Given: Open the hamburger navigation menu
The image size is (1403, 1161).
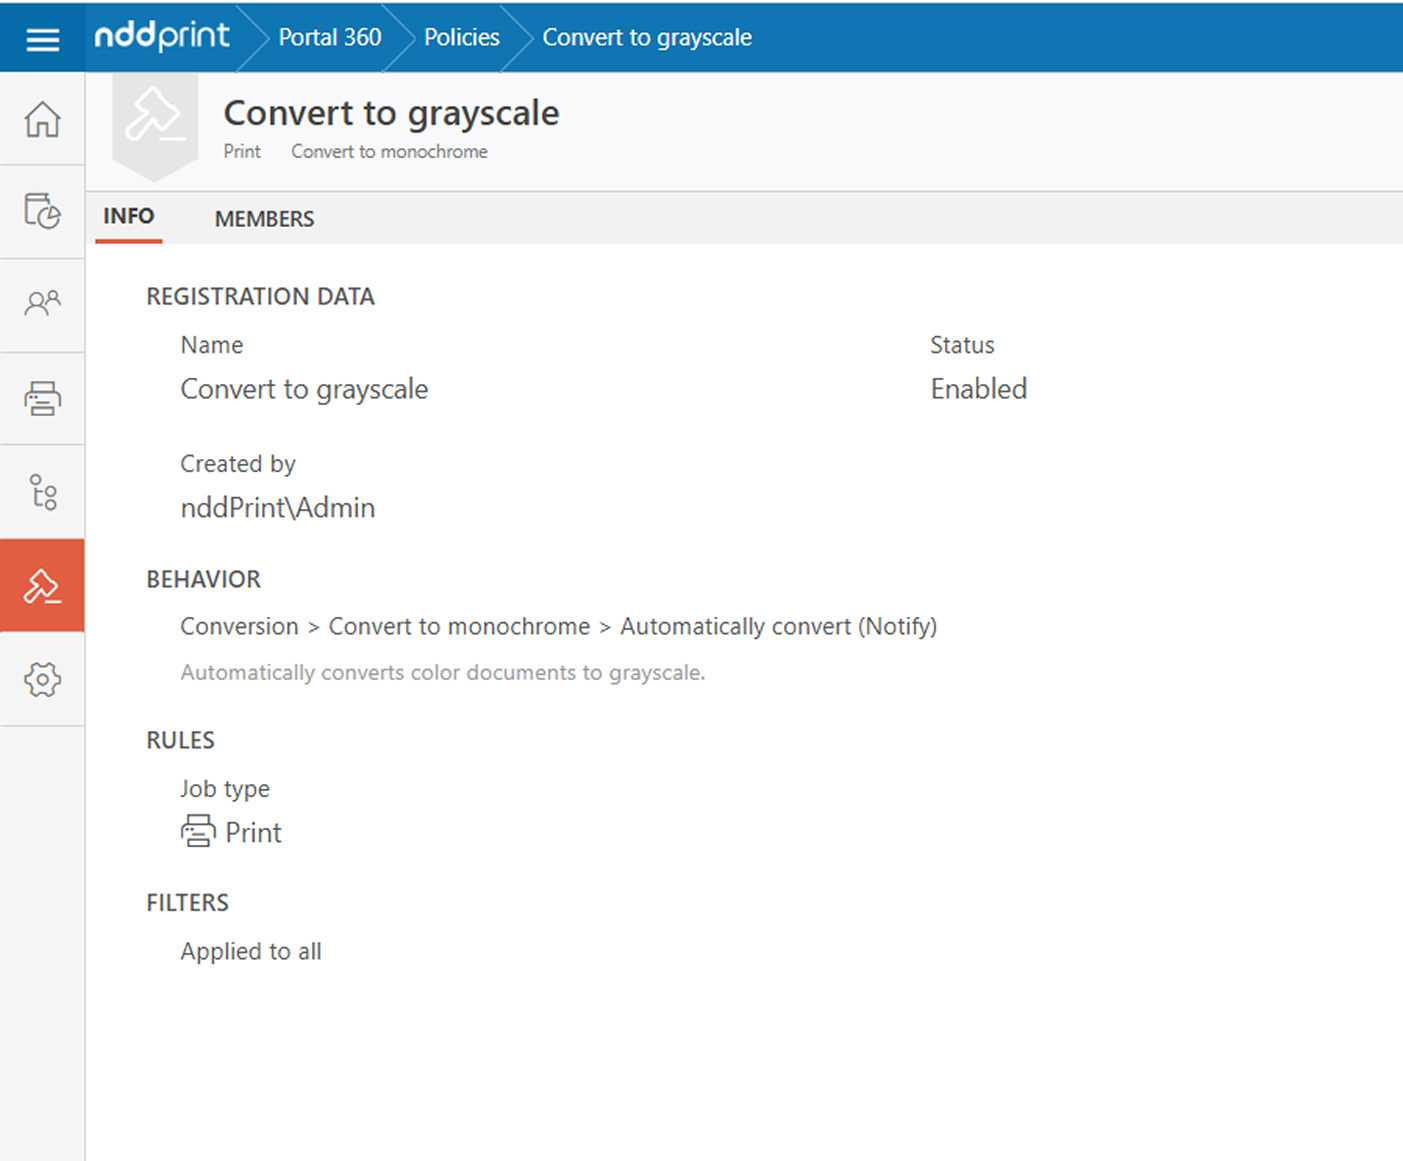Looking at the screenshot, I should (x=42, y=39).
